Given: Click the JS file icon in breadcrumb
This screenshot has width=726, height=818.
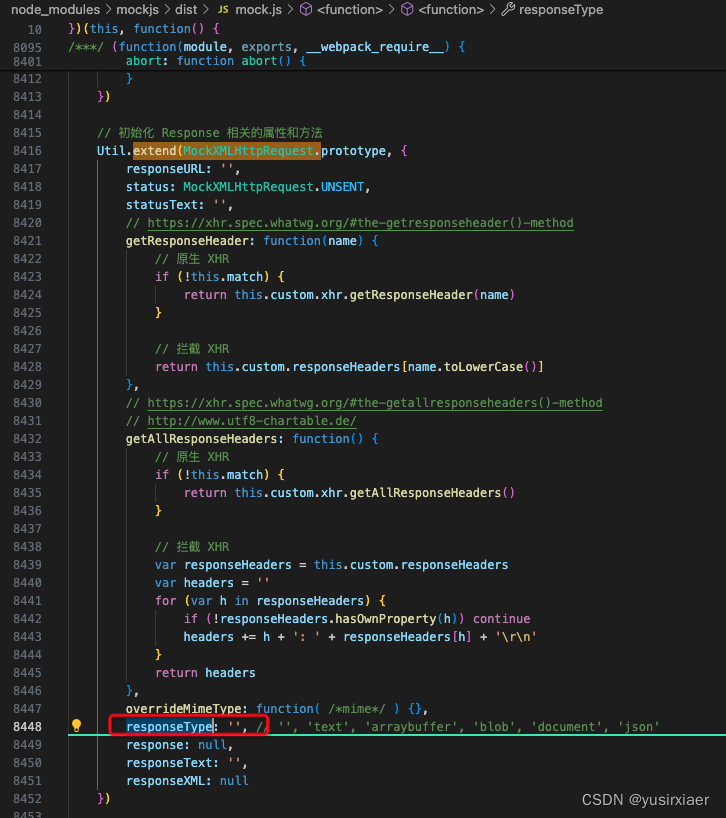Looking at the screenshot, I should pos(223,9).
